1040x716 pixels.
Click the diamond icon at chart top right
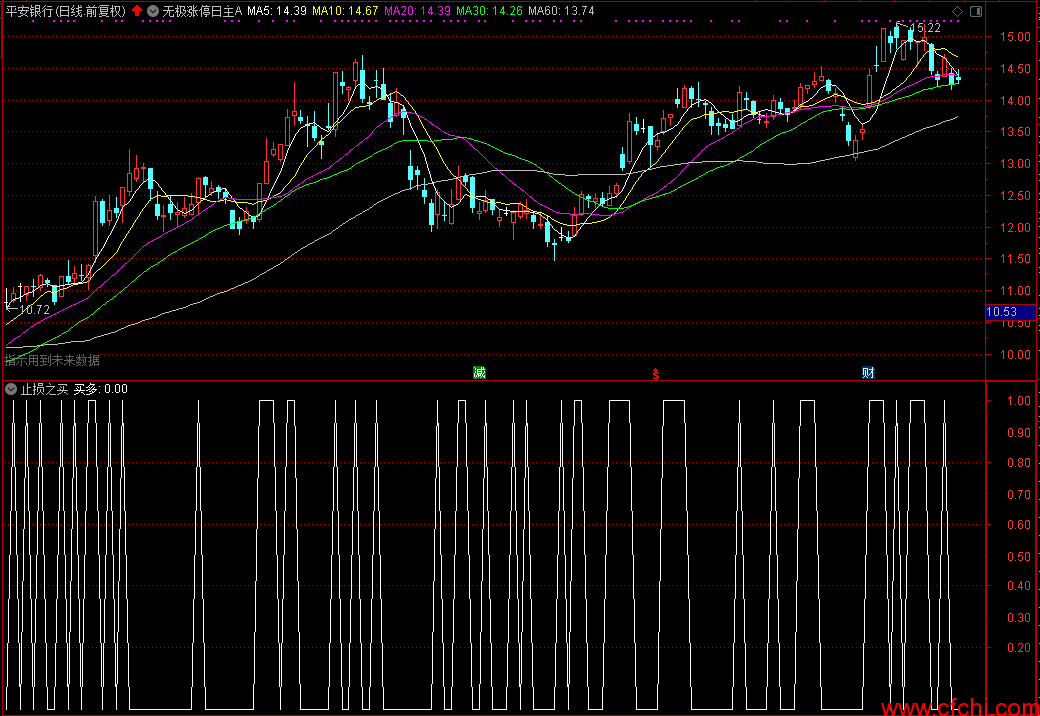(957, 11)
